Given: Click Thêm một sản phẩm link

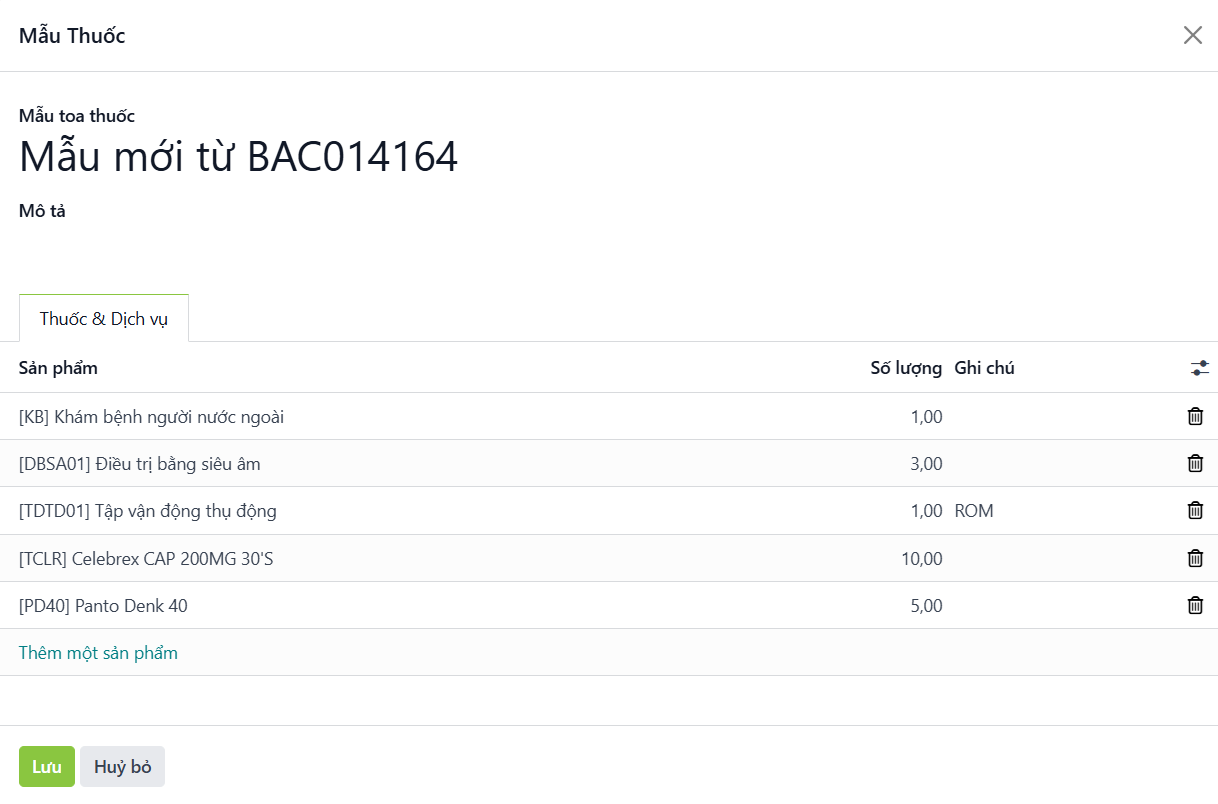Looking at the screenshot, I should (98, 653).
